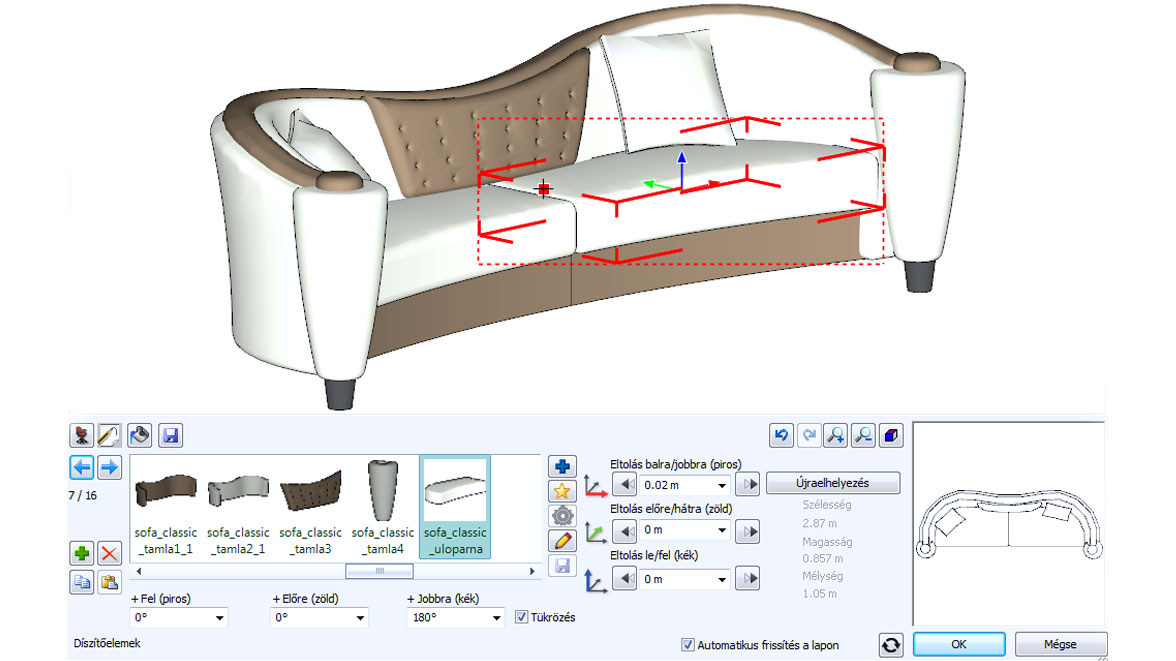Click the 0.857 m height value

(x=822, y=559)
